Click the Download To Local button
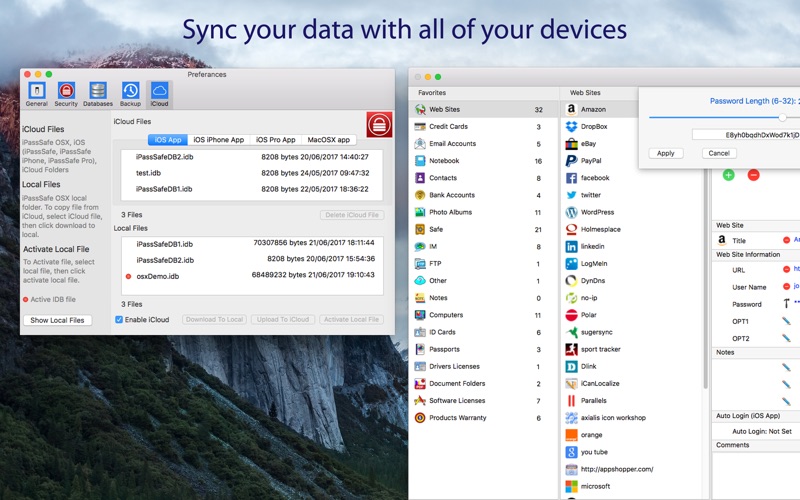The width and height of the screenshot is (800, 500). coord(214,319)
